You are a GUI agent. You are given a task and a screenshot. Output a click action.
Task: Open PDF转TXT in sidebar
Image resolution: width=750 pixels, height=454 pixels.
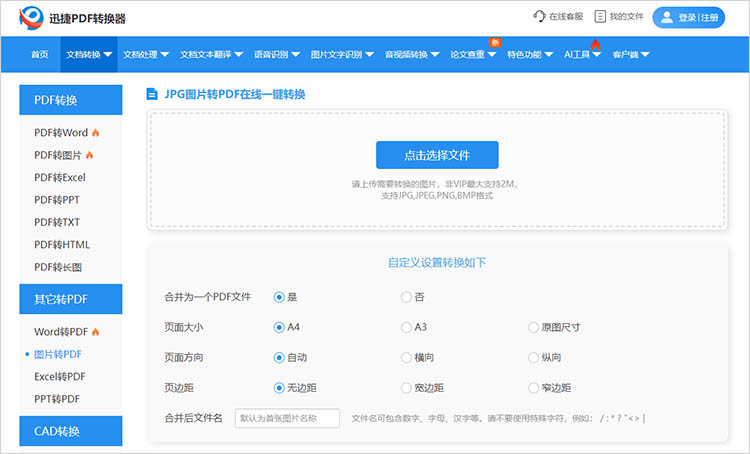(57, 222)
